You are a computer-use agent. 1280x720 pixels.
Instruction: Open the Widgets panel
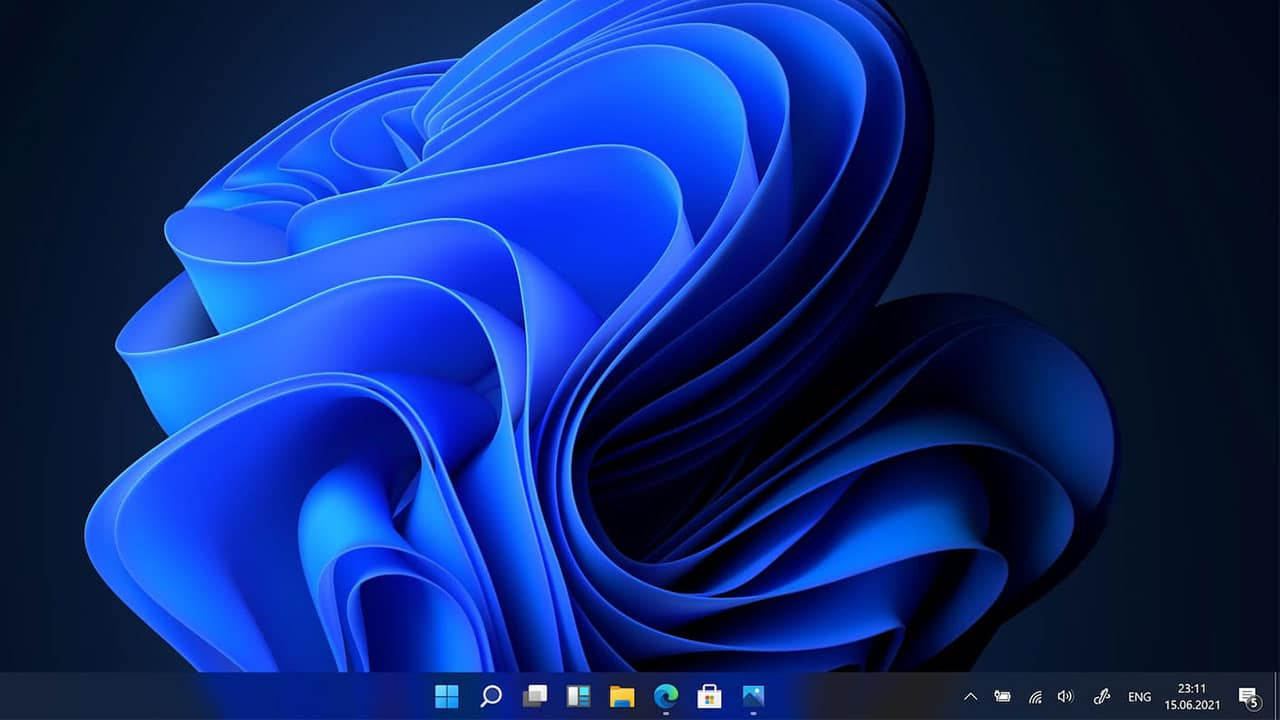click(x=578, y=695)
